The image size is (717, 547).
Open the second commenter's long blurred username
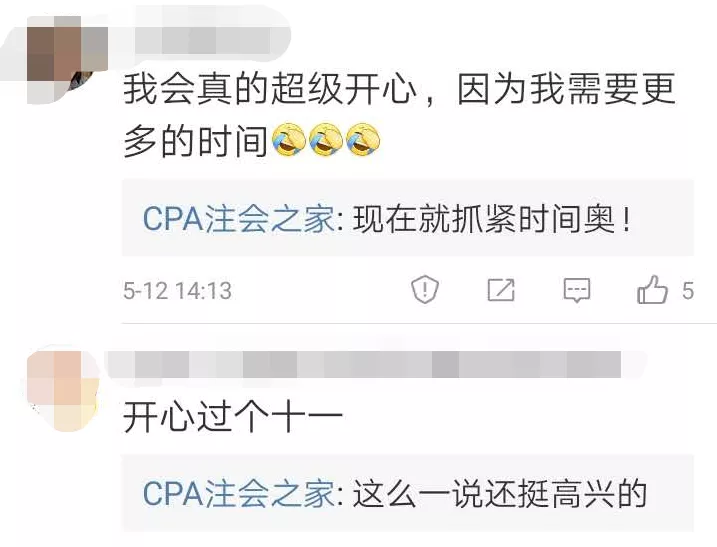pos(364,365)
